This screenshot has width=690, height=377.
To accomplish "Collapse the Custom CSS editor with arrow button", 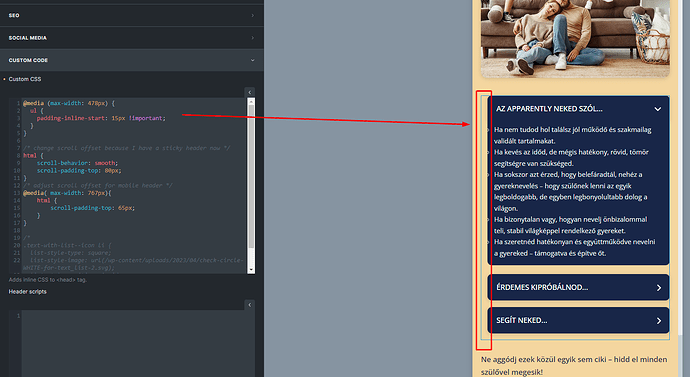I will 250,92.
